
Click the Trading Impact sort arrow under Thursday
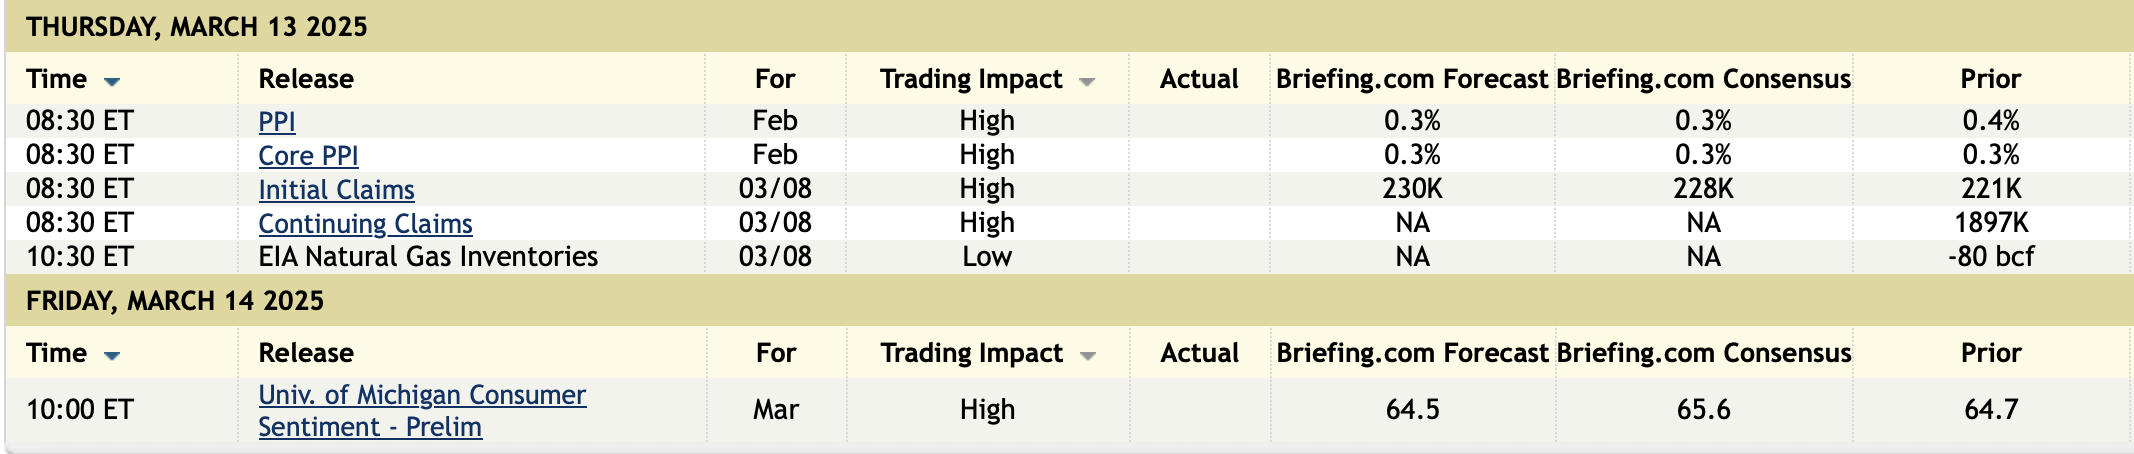click(x=1087, y=82)
